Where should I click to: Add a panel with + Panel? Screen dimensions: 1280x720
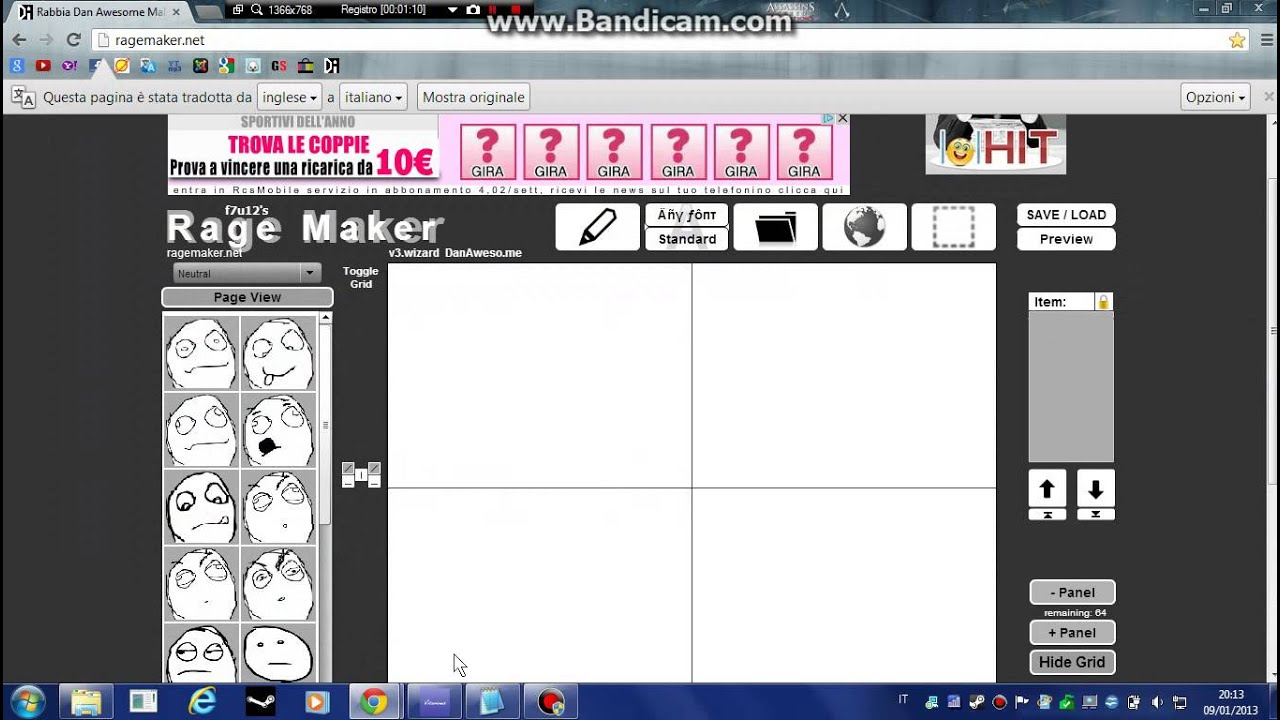click(1072, 632)
